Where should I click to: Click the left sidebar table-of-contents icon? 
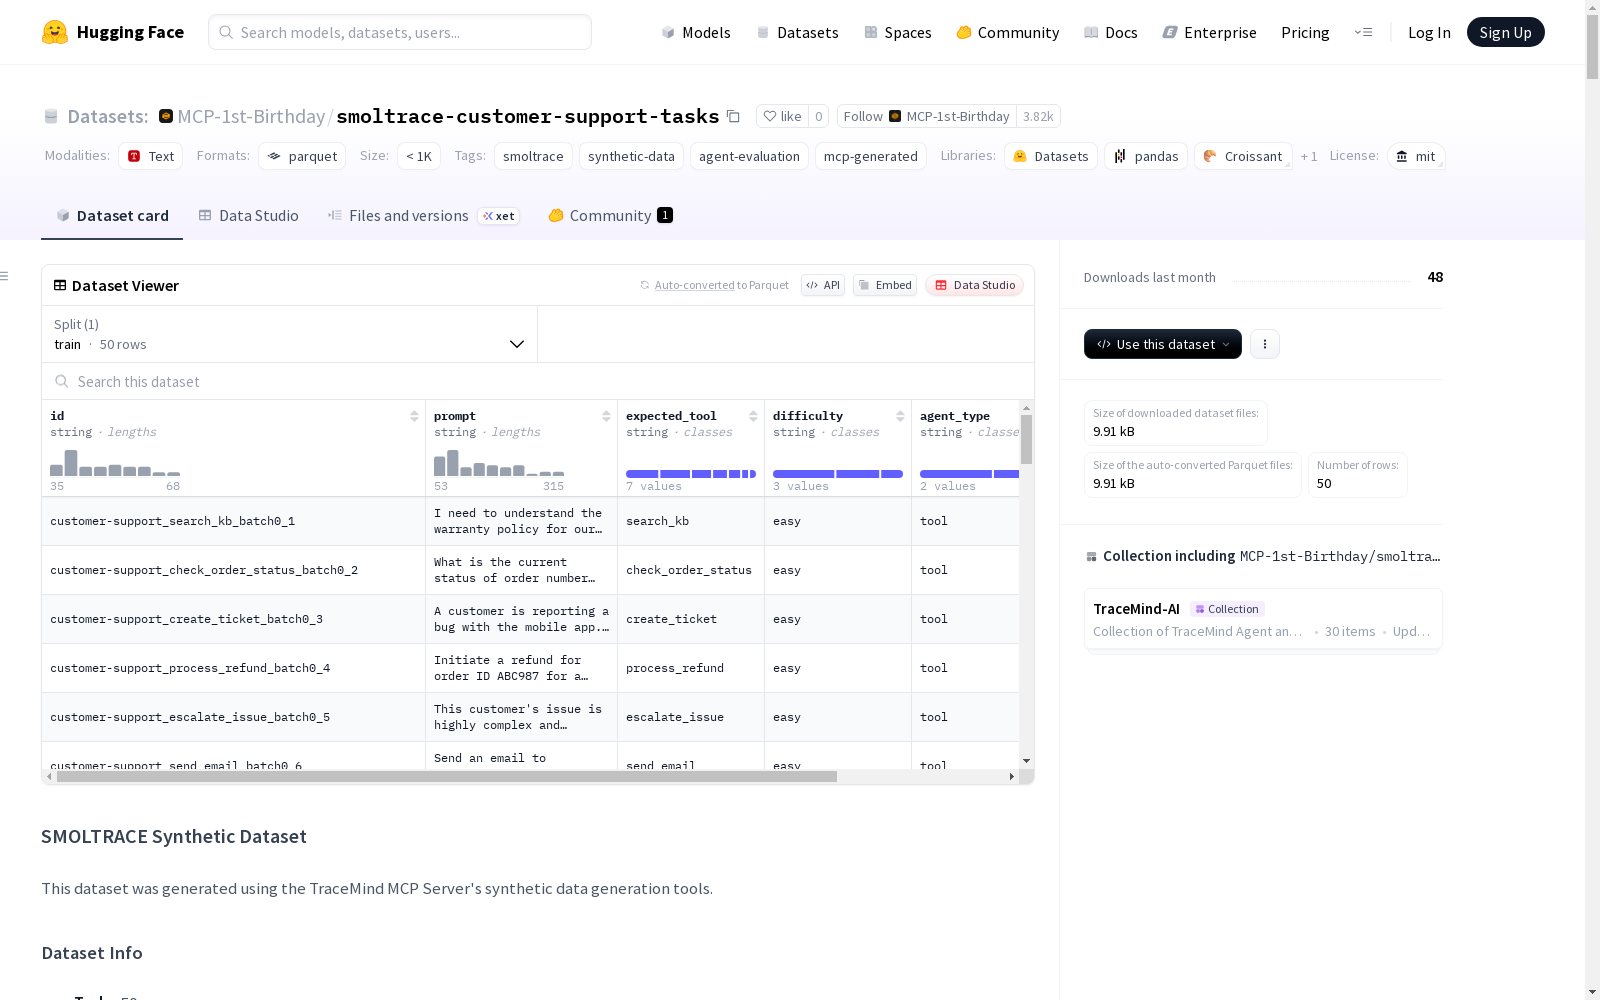(x=5, y=276)
